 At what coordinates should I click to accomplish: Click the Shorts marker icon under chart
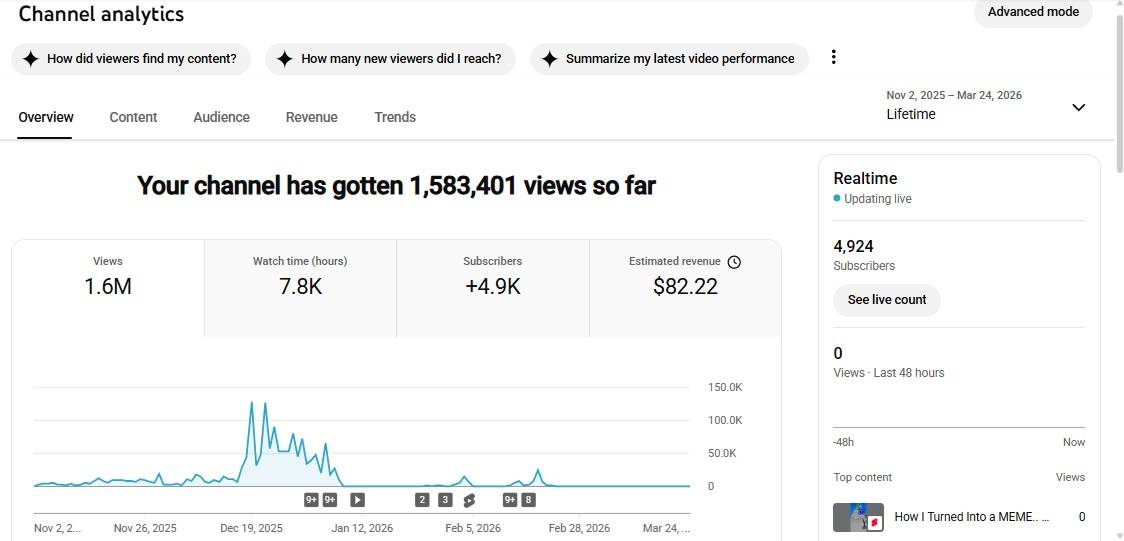[469, 500]
